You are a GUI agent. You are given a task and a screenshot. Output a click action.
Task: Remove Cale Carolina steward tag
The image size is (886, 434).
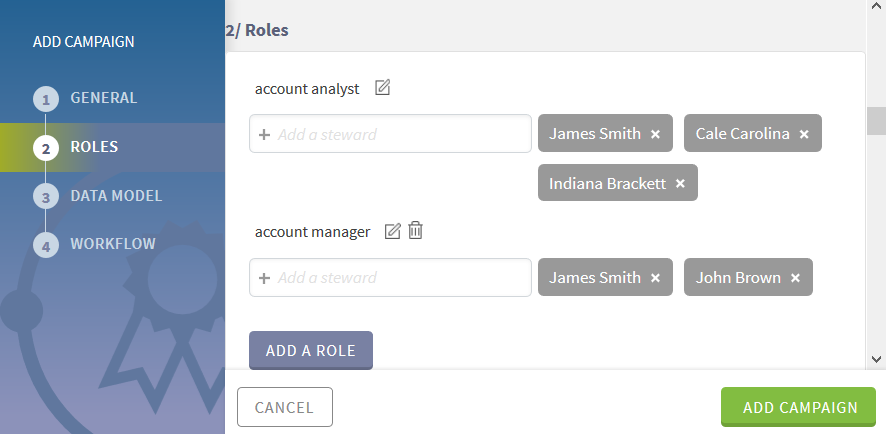[804, 134]
